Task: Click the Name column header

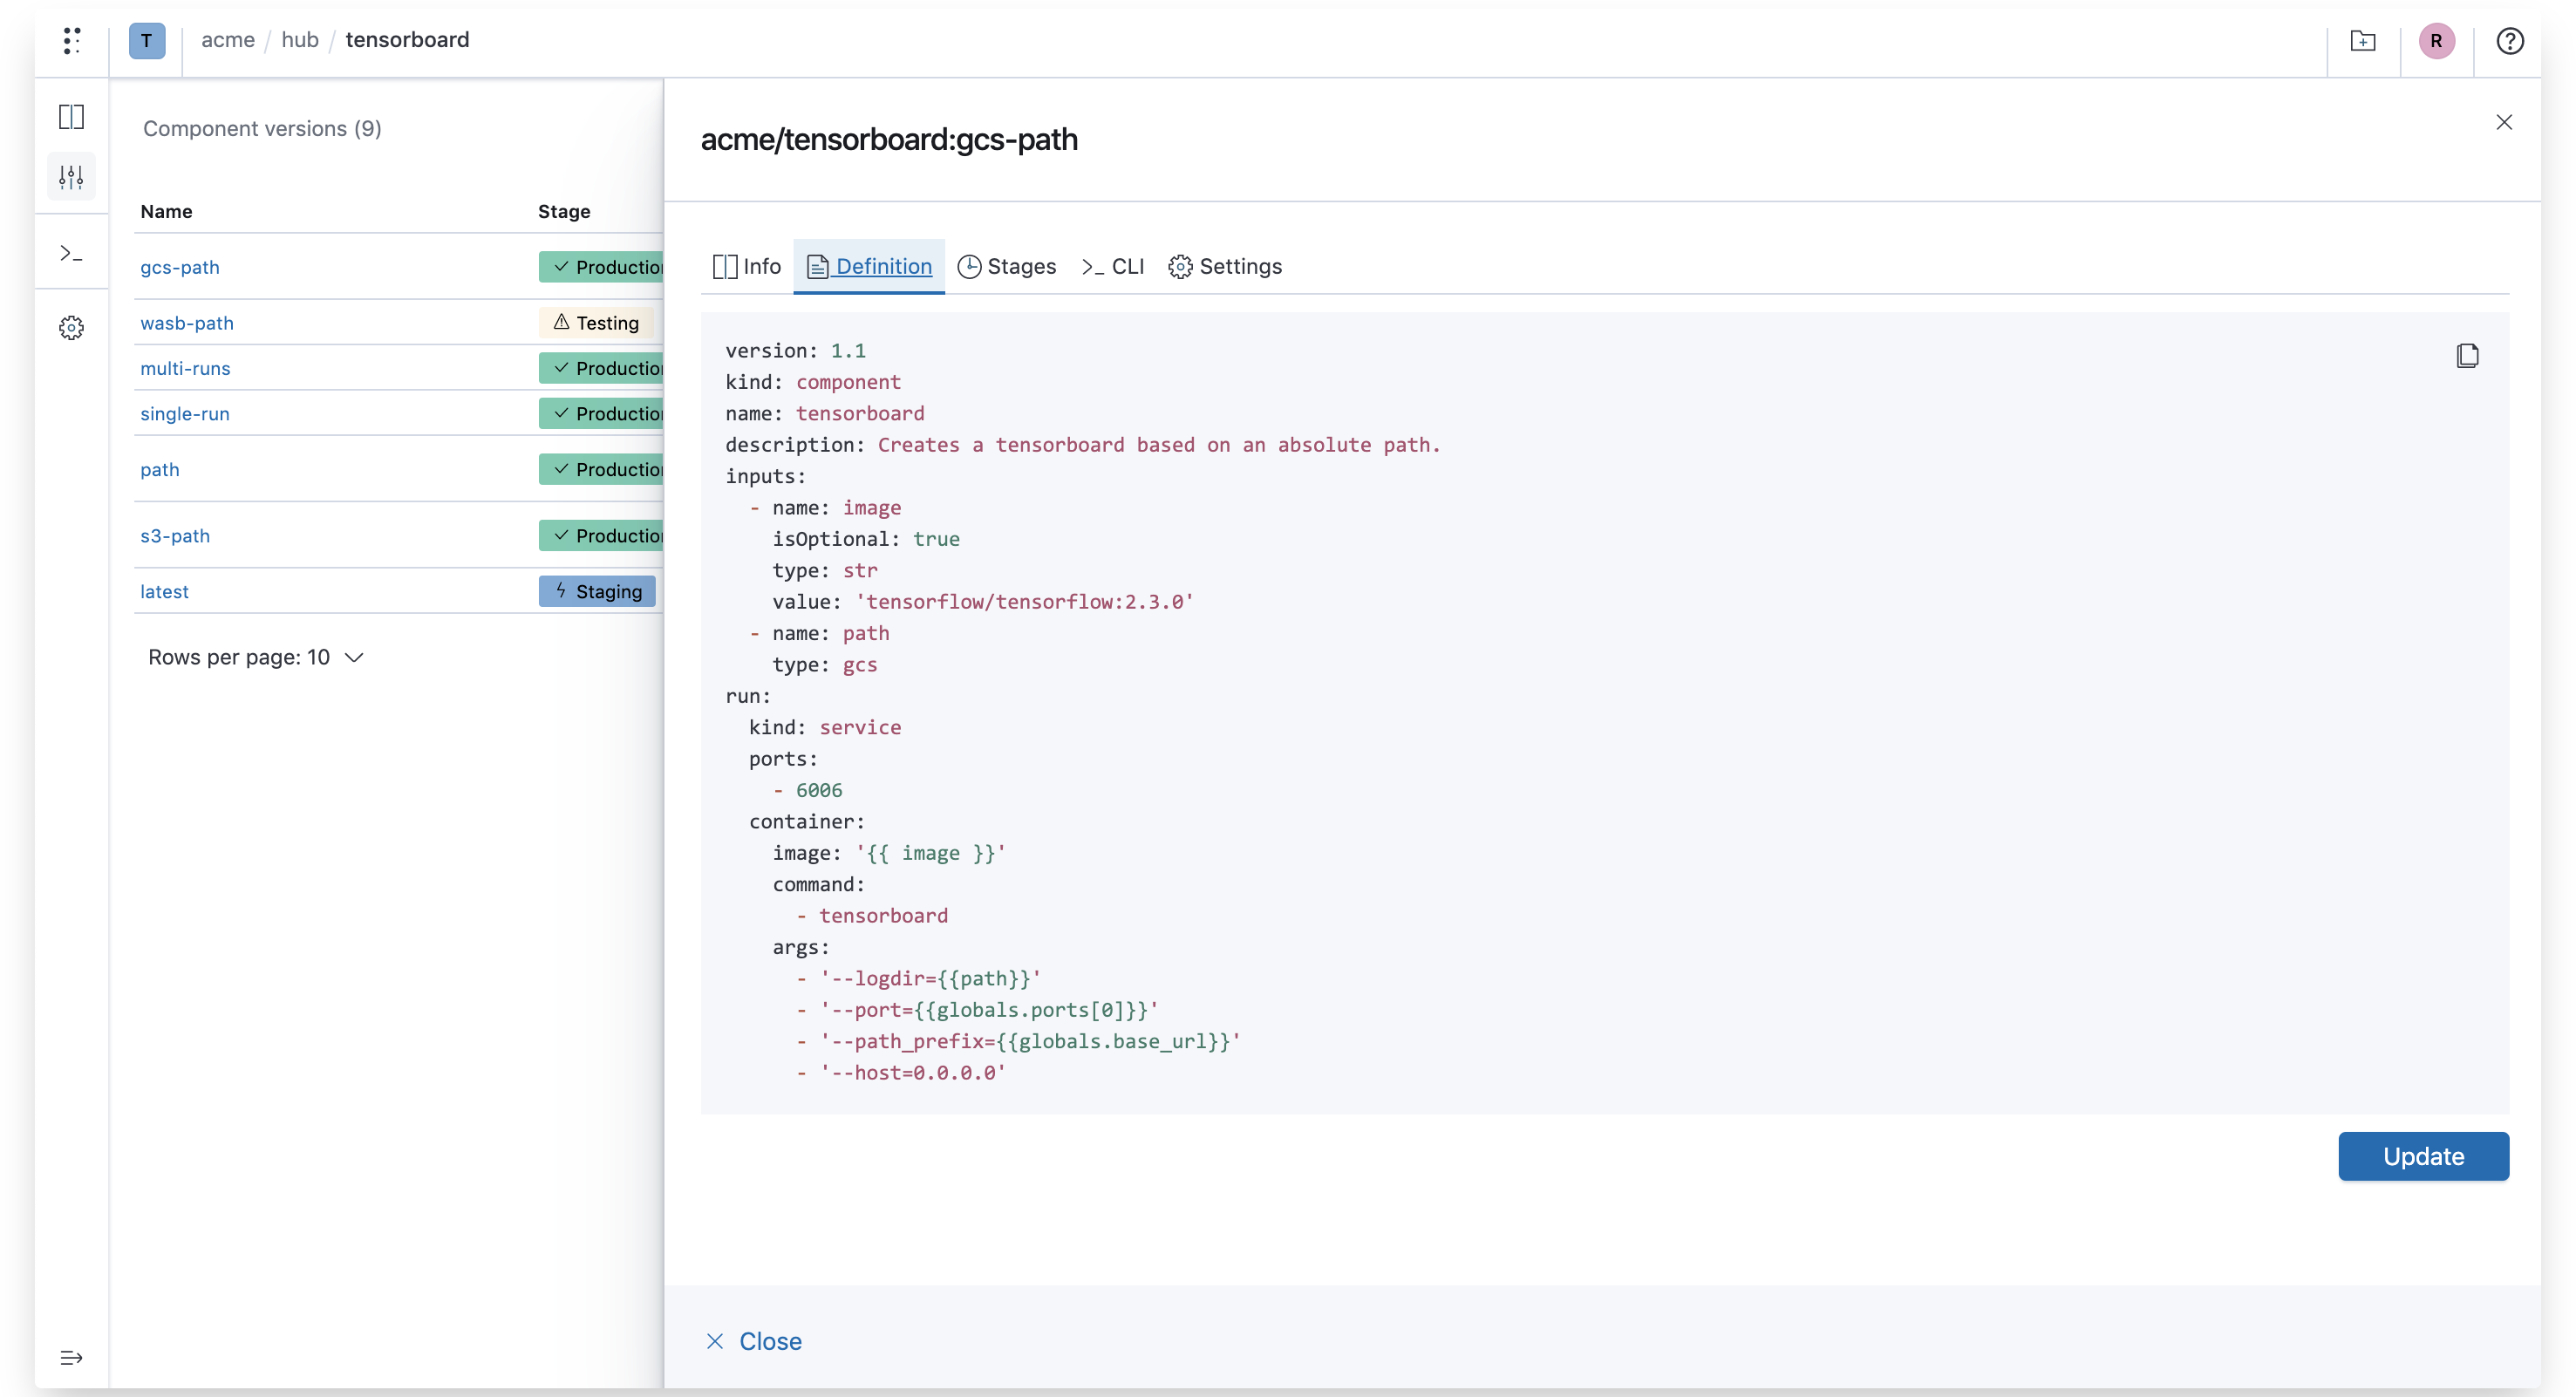Action: point(166,211)
